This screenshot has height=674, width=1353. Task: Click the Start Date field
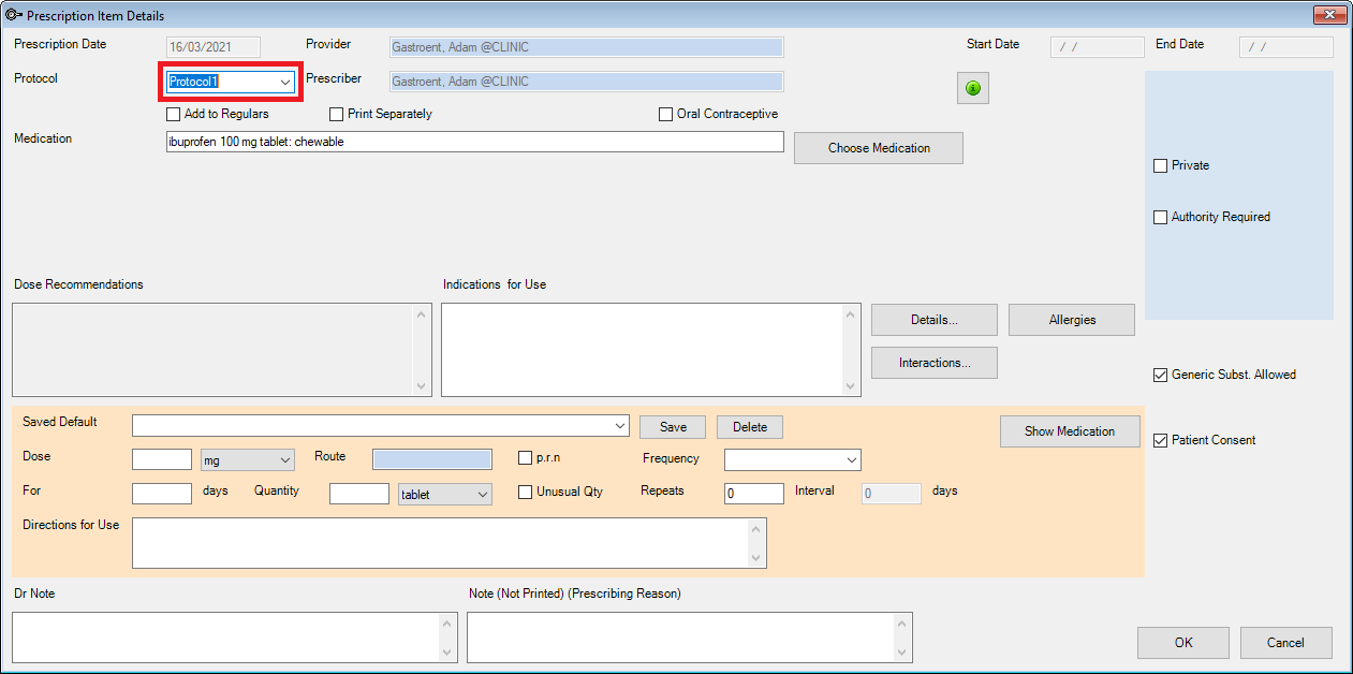(x=1097, y=47)
